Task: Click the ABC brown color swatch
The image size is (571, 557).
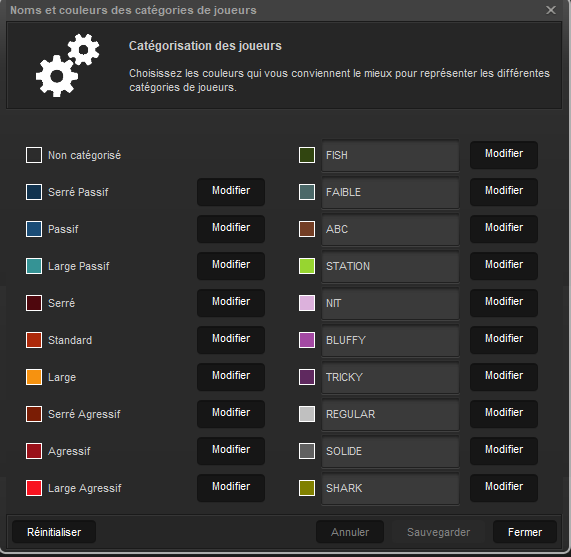Action: [307, 229]
